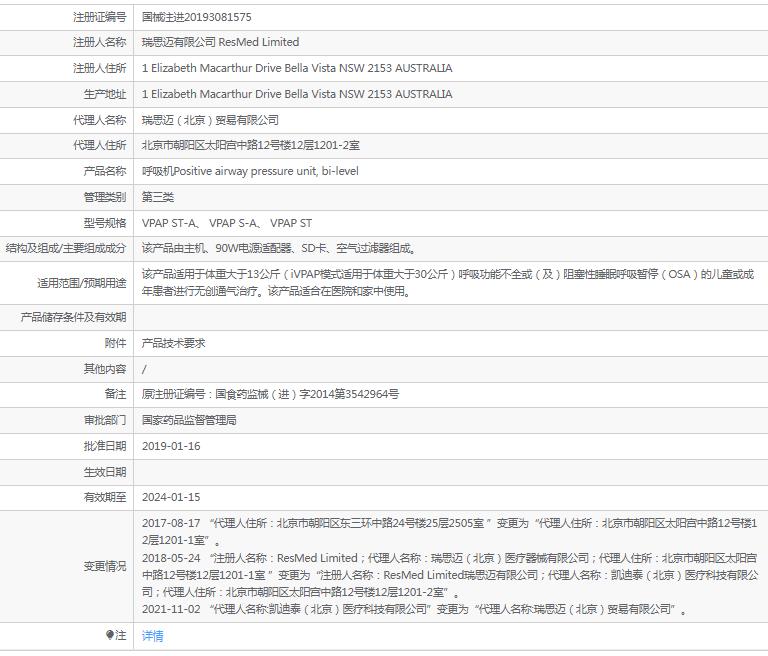Click the 备注 row label
768x656 pixels.
[x=115, y=394]
